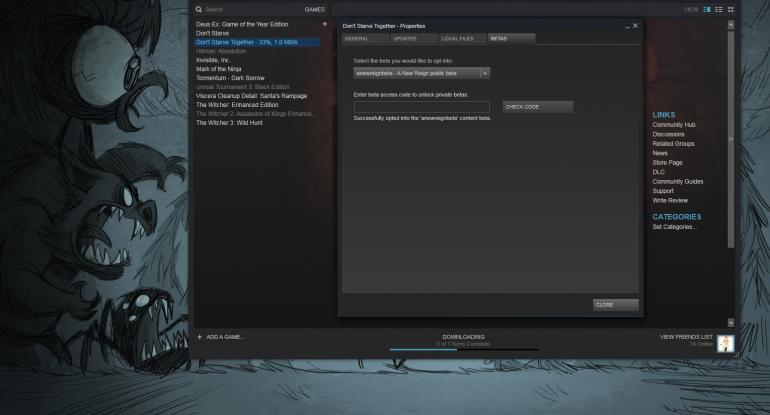Switch to detail view icon
The image size is (770, 415).
(x=707, y=9)
